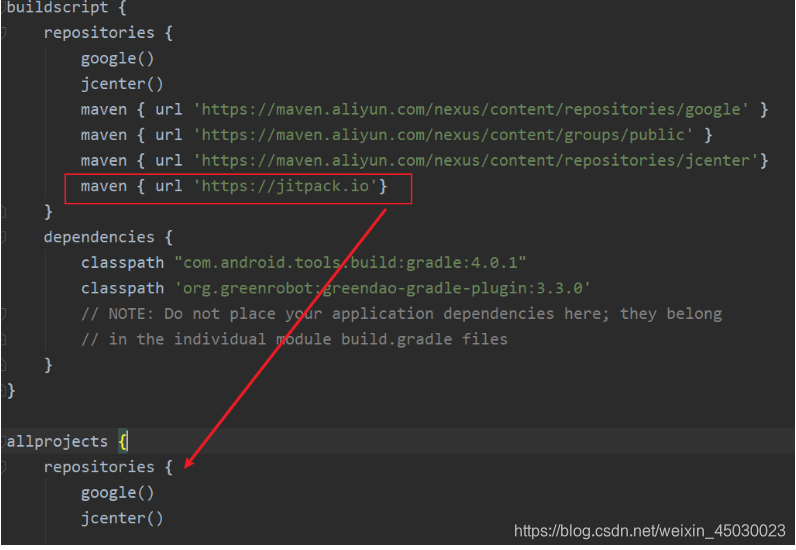Click repositories inside the buildscript block
Screen dimensions: 796x550
point(99,33)
